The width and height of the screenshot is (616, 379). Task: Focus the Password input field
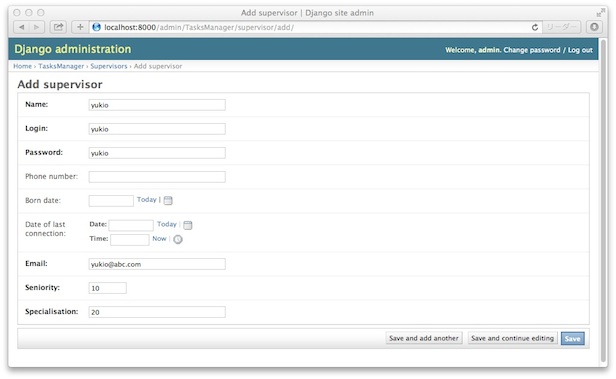click(x=157, y=153)
